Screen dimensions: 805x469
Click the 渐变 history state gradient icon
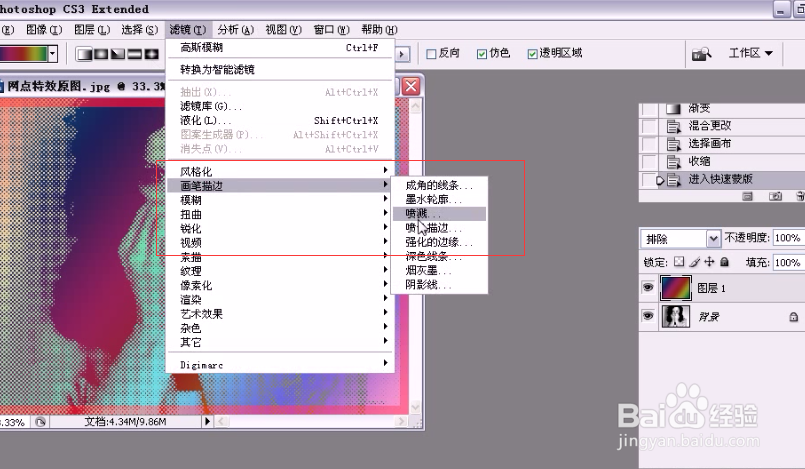674,108
